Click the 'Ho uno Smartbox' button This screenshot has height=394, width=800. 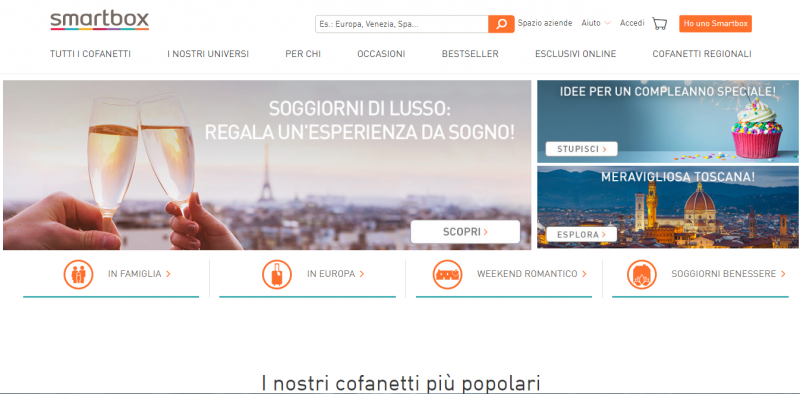pyautogui.click(x=715, y=23)
